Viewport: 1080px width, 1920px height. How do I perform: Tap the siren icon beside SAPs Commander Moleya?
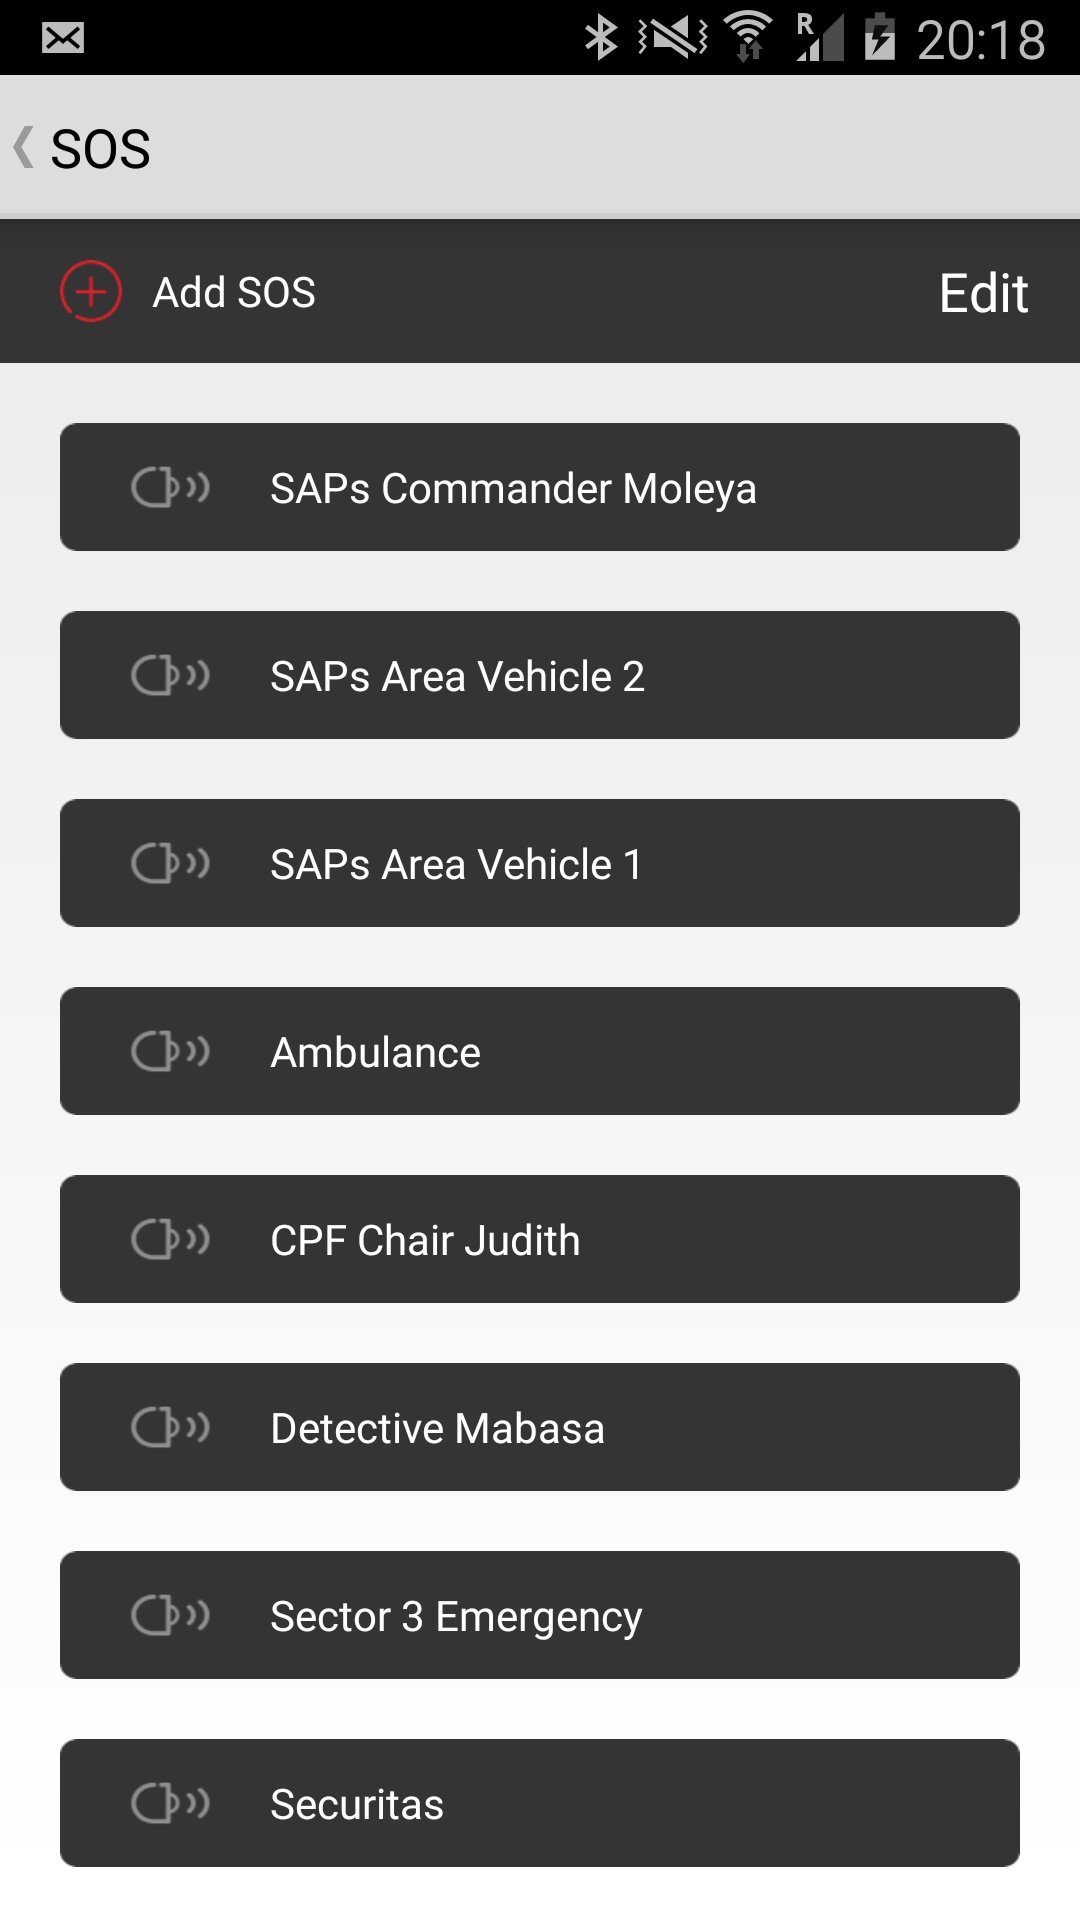tap(170, 487)
